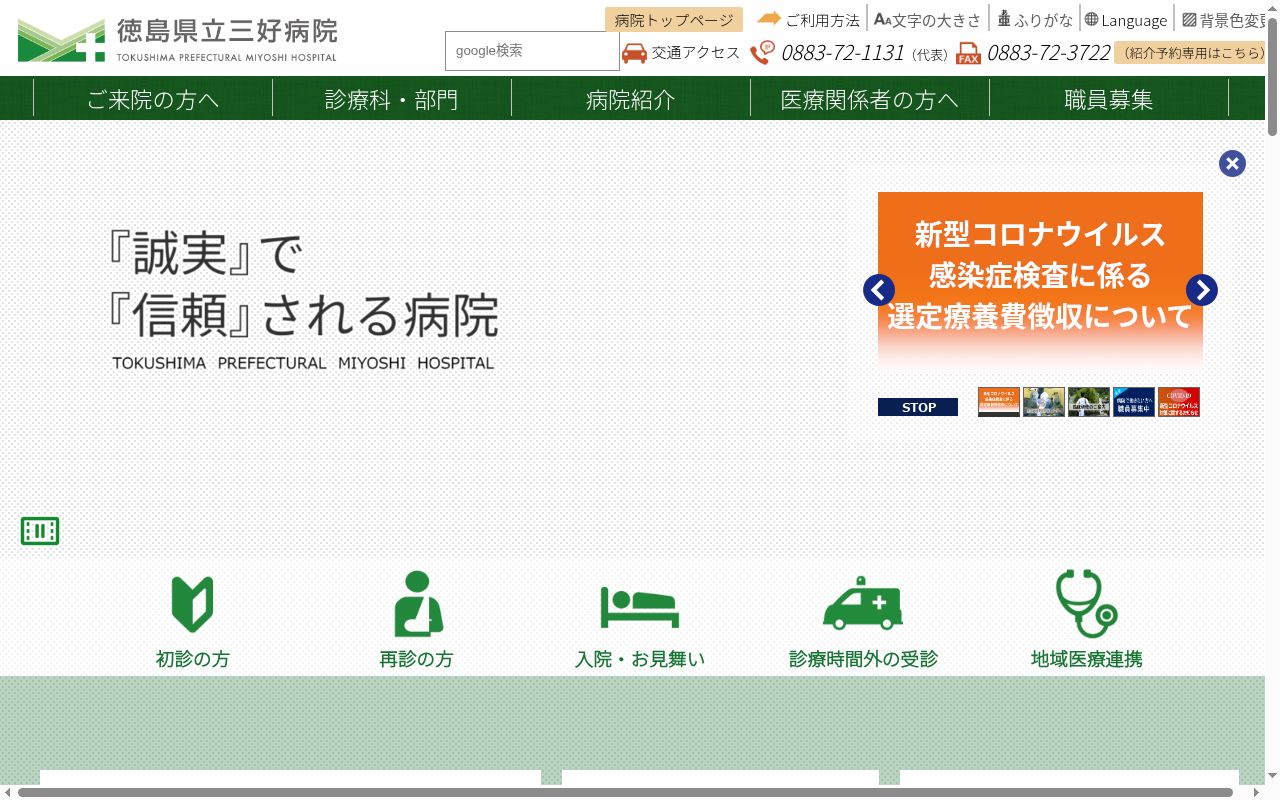Screen dimensions: 1280x800
Task: Open 診療時間外の受診 link text
Action: tap(863, 659)
